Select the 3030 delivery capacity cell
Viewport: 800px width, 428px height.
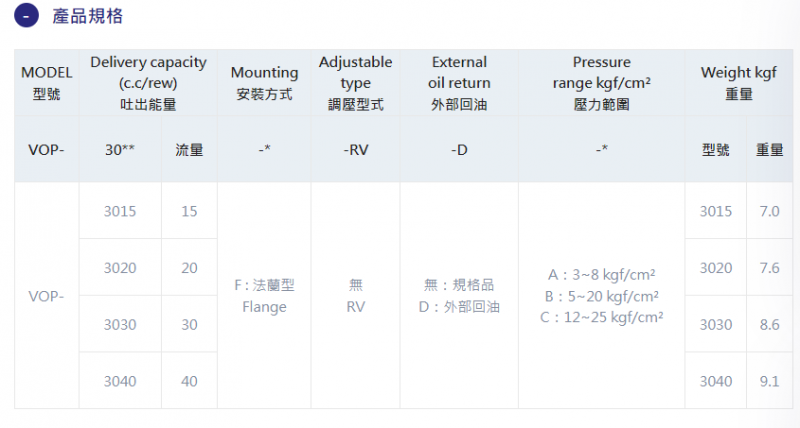tap(120, 324)
